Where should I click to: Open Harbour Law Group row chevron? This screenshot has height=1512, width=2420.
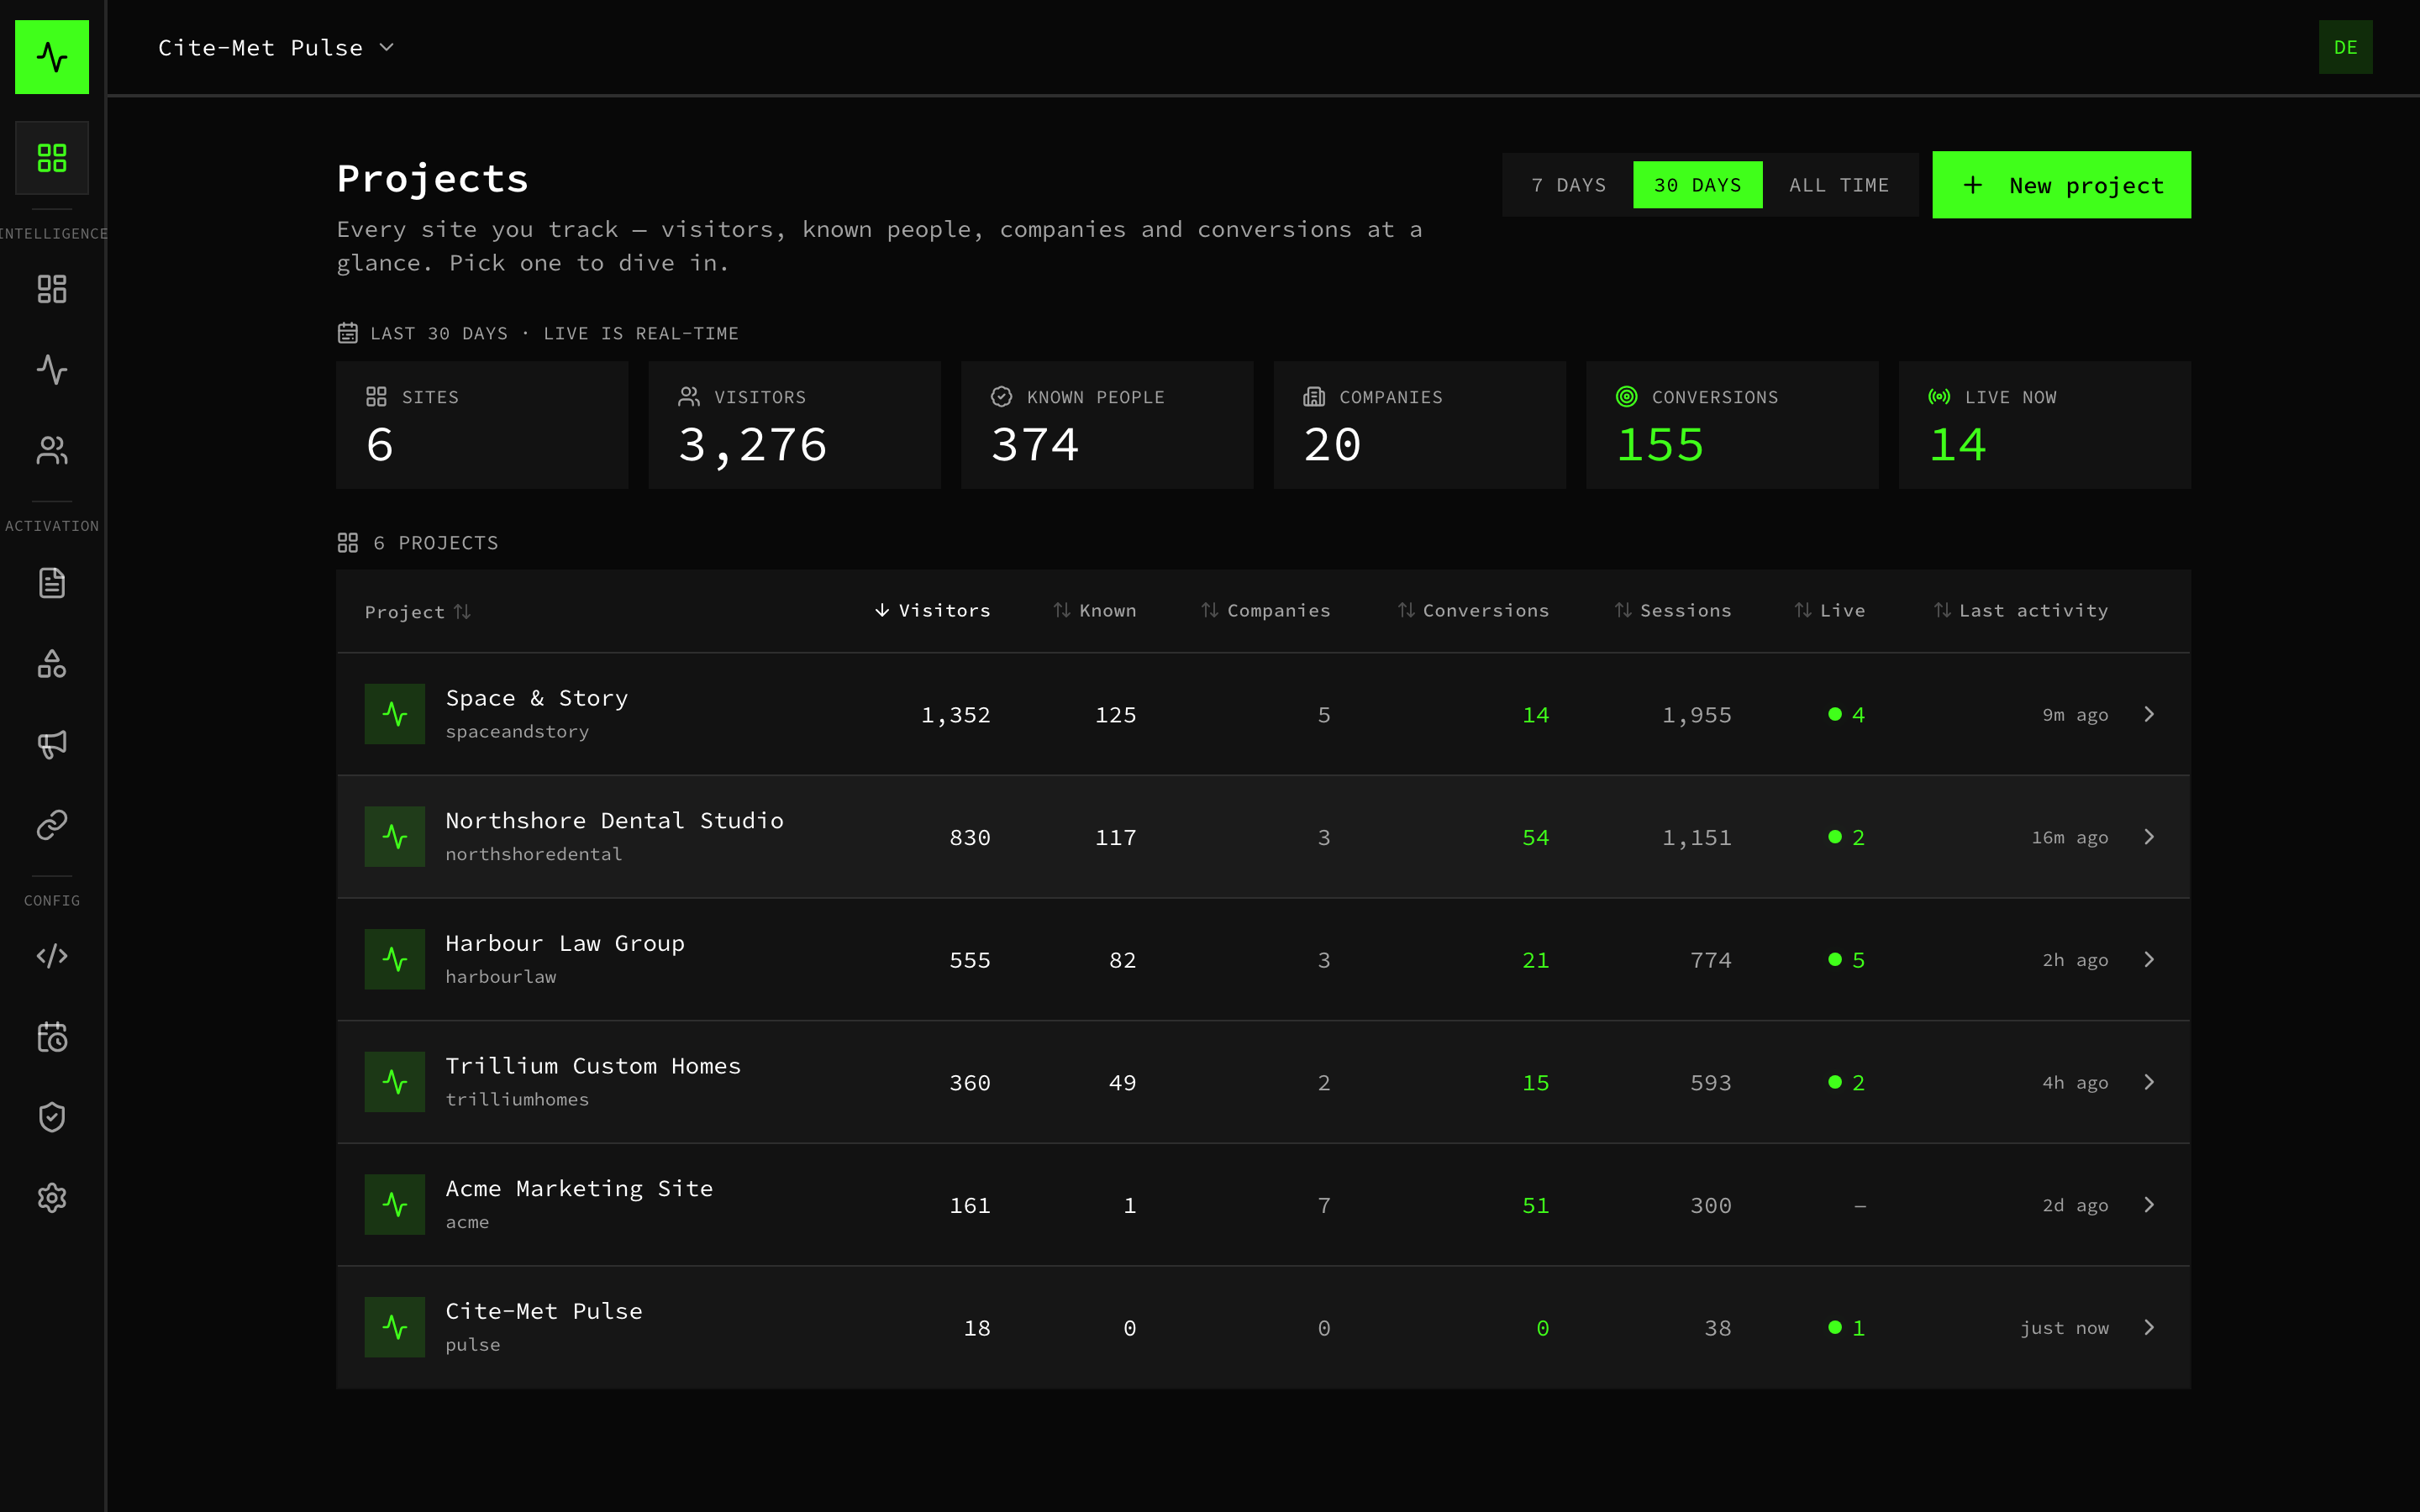click(x=2149, y=960)
